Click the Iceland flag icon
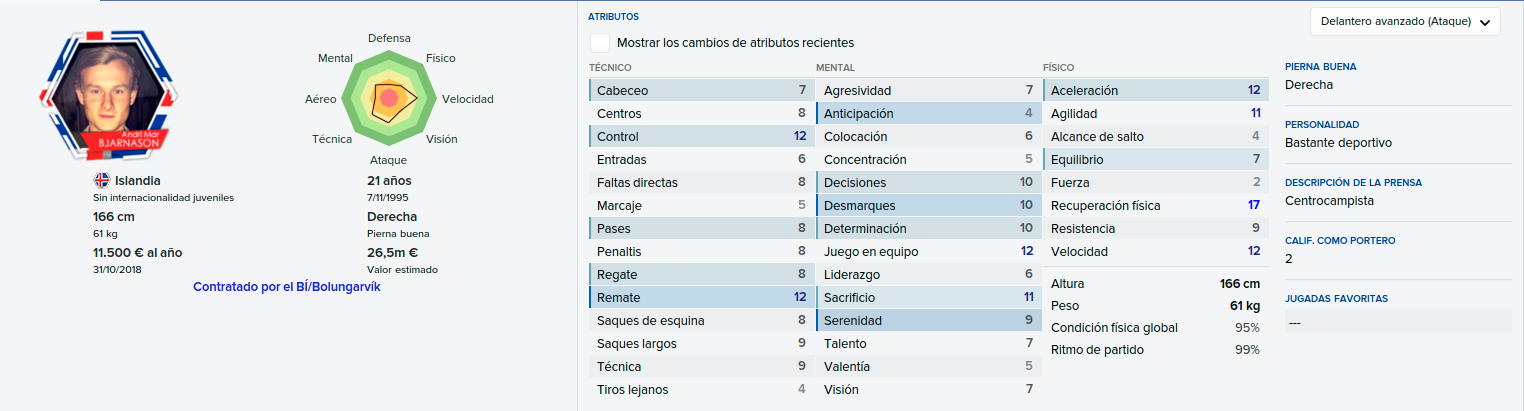This screenshot has width=1524, height=411. tap(101, 181)
